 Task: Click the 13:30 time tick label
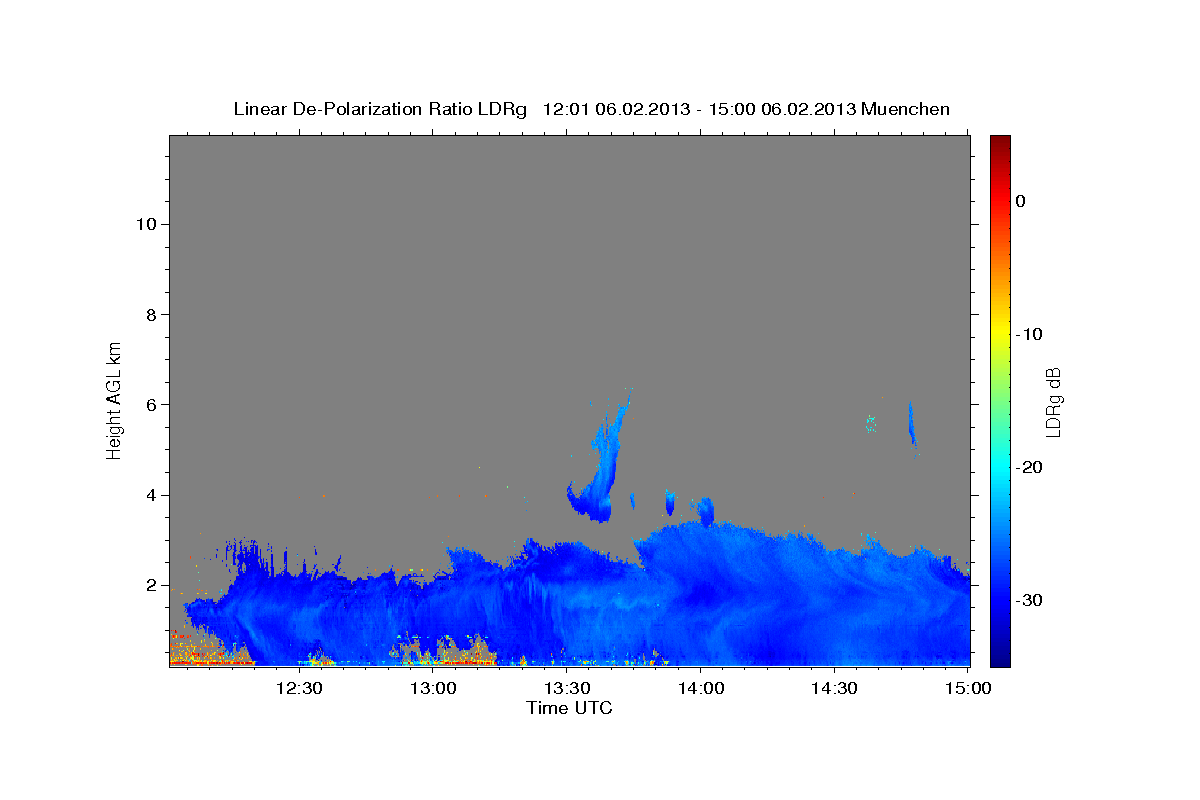[x=566, y=688]
